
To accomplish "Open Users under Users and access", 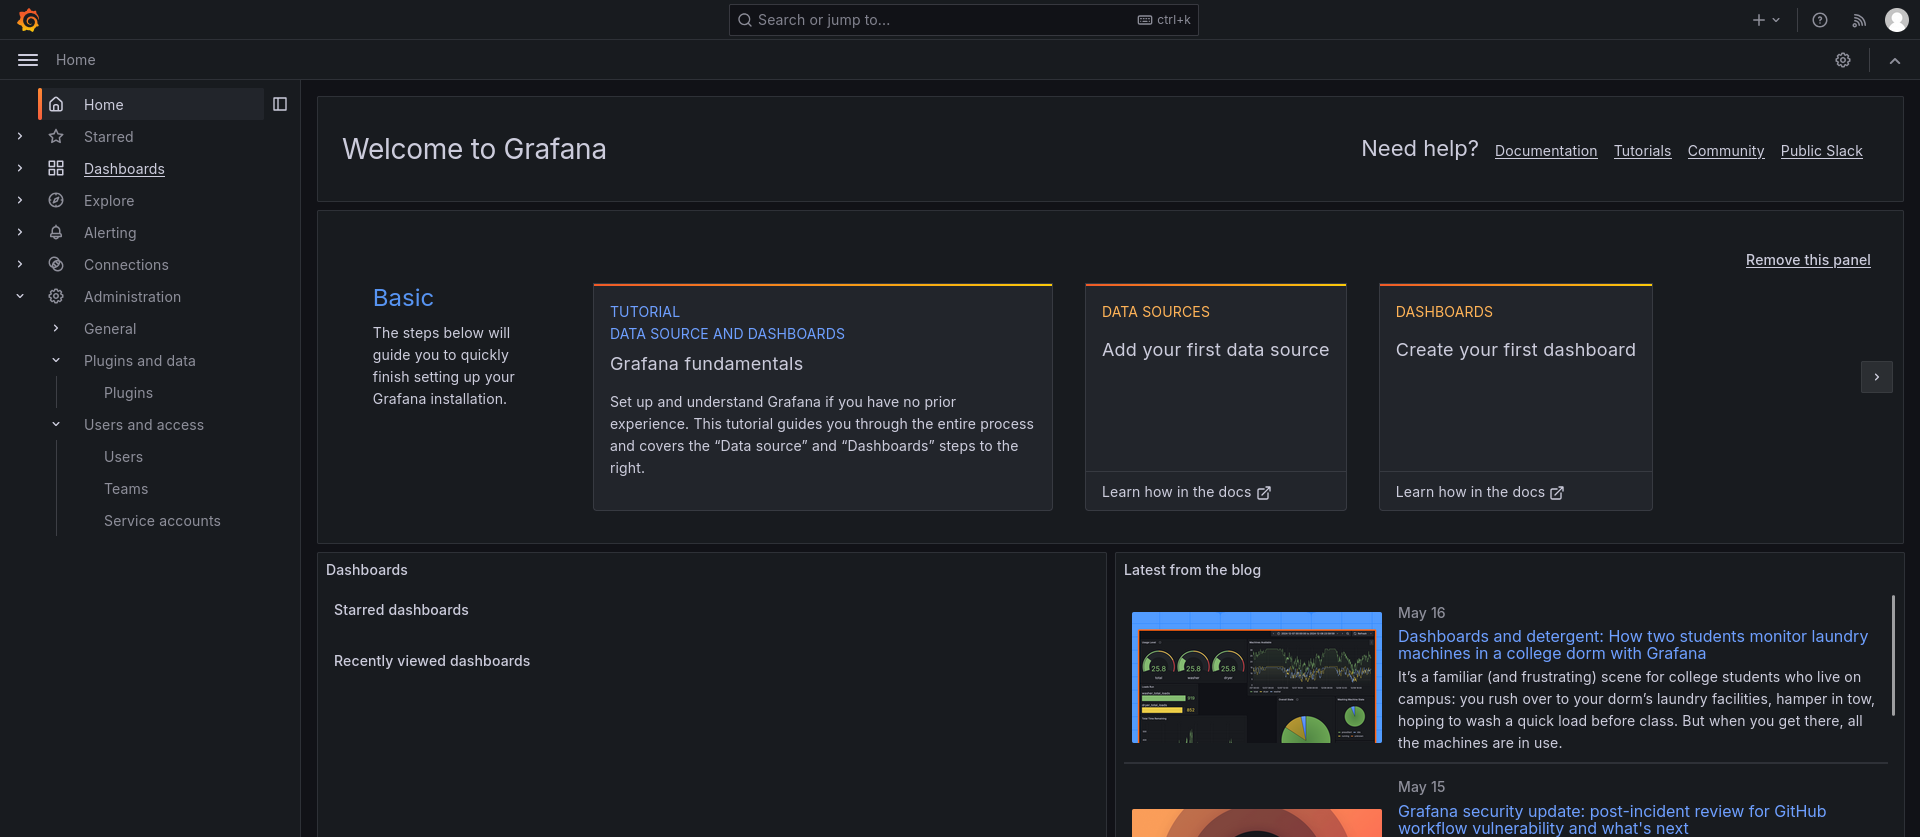I will pyautogui.click(x=123, y=457).
